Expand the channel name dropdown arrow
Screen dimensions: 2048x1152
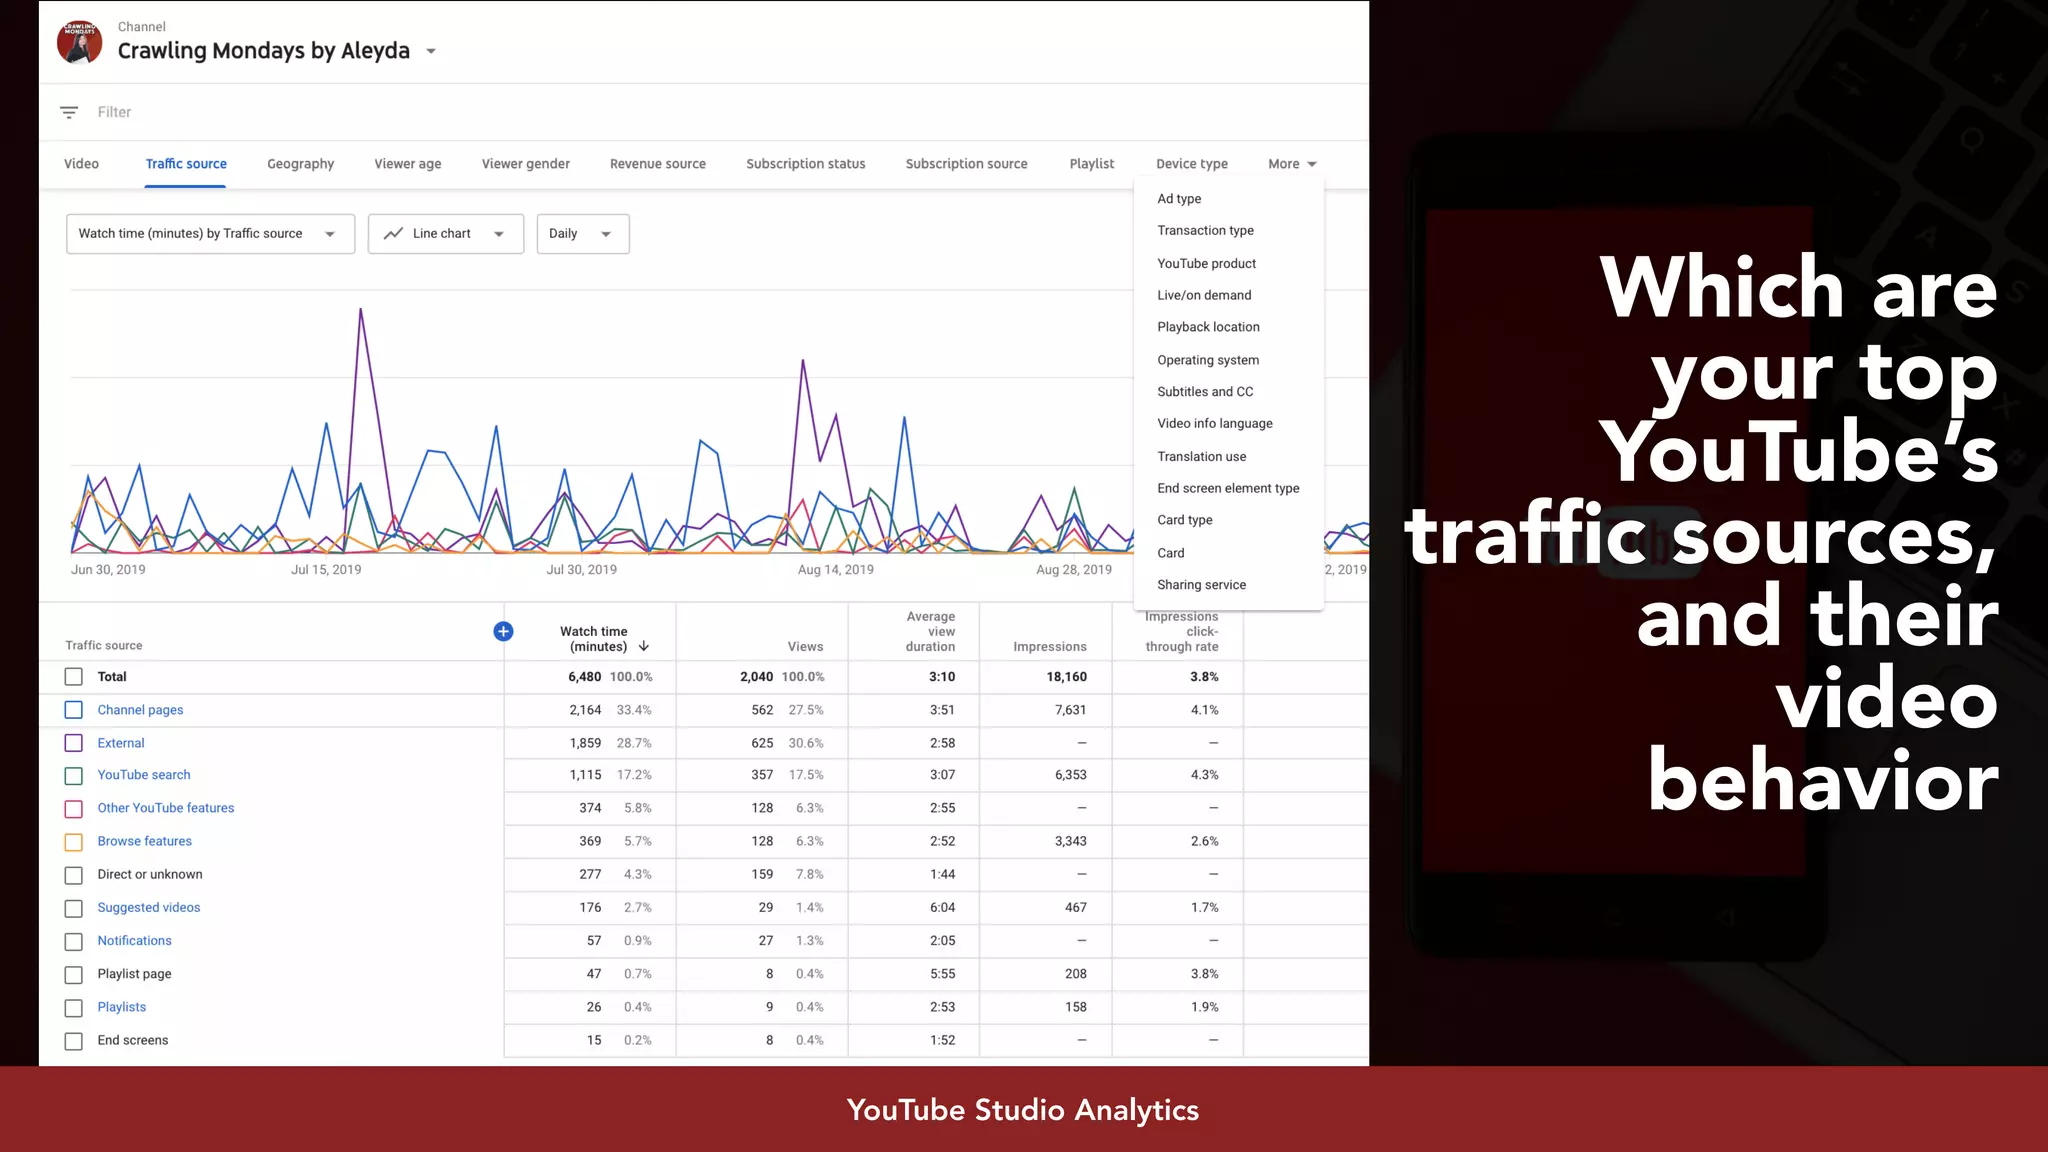pos(431,51)
